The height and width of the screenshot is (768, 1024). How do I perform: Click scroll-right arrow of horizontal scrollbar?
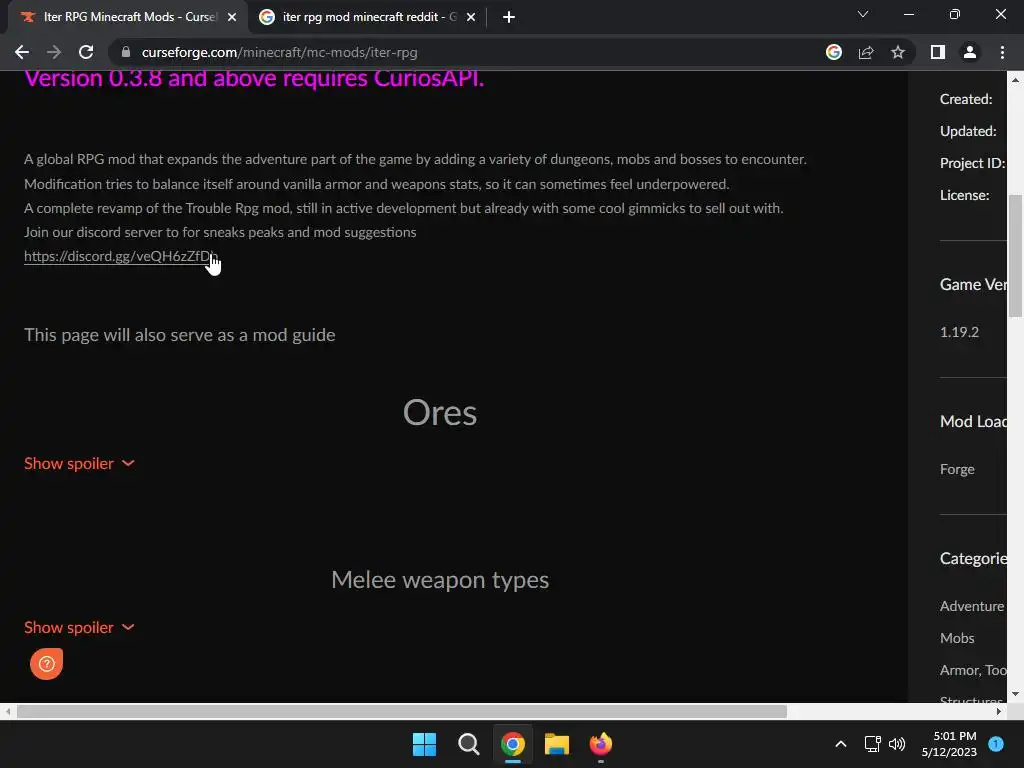[999, 711]
